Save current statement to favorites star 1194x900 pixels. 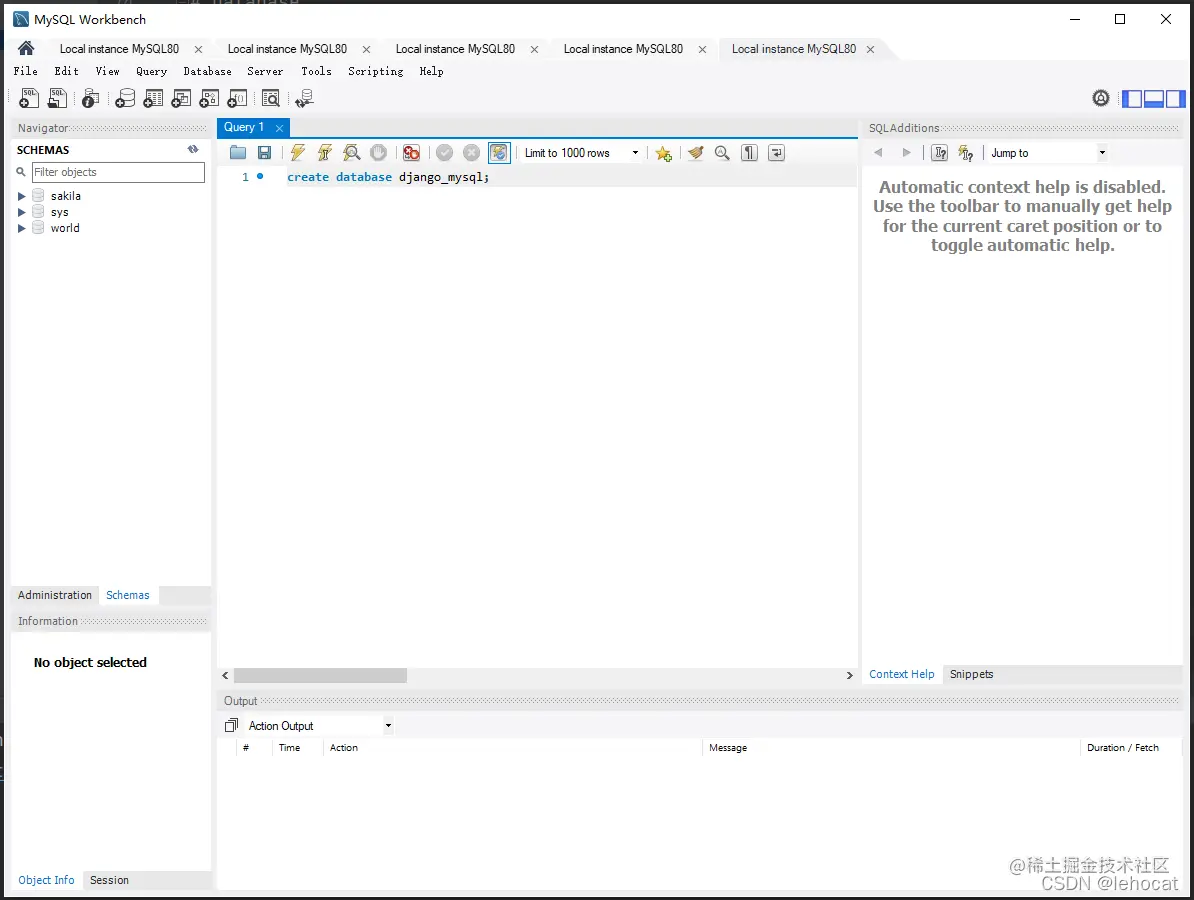click(663, 153)
